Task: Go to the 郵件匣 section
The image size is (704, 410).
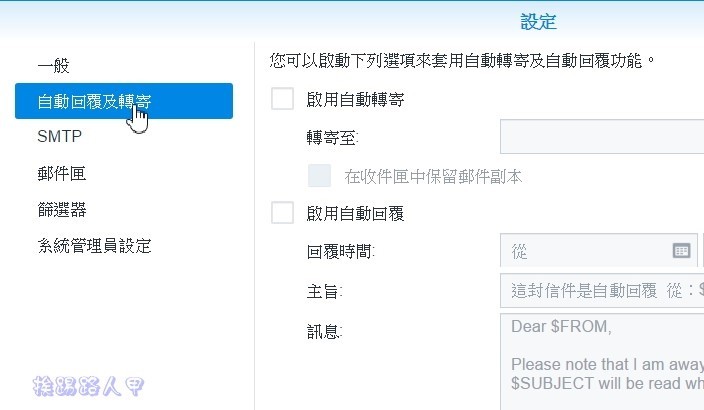Action: click(x=62, y=173)
